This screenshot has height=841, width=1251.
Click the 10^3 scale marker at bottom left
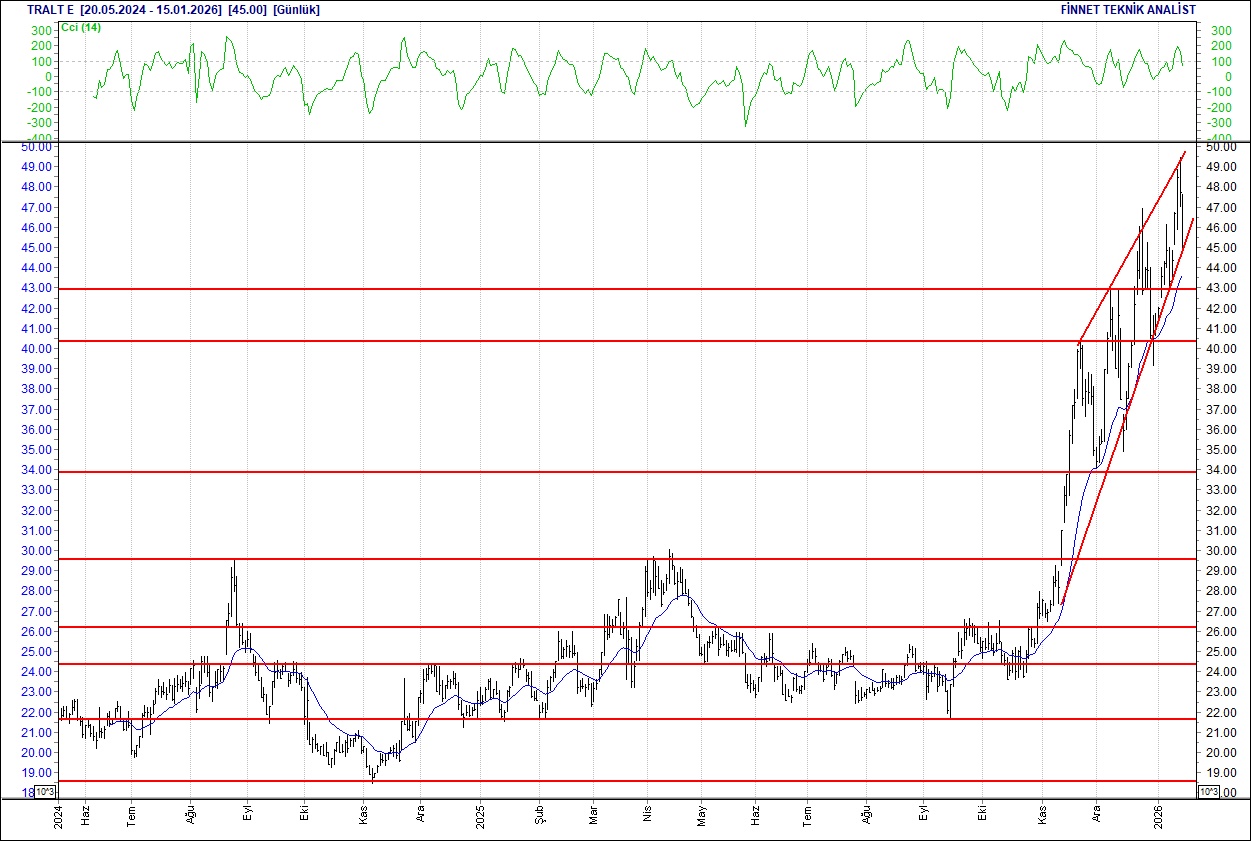click(44, 790)
